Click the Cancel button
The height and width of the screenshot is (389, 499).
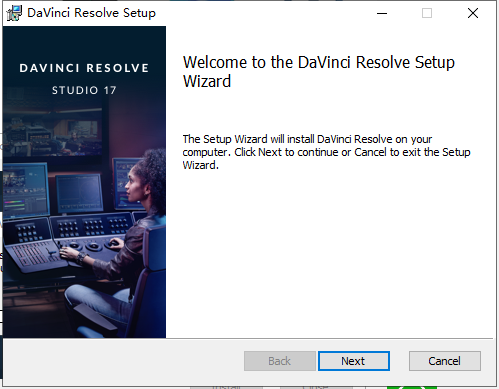pyautogui.click(x=445, y=361)
